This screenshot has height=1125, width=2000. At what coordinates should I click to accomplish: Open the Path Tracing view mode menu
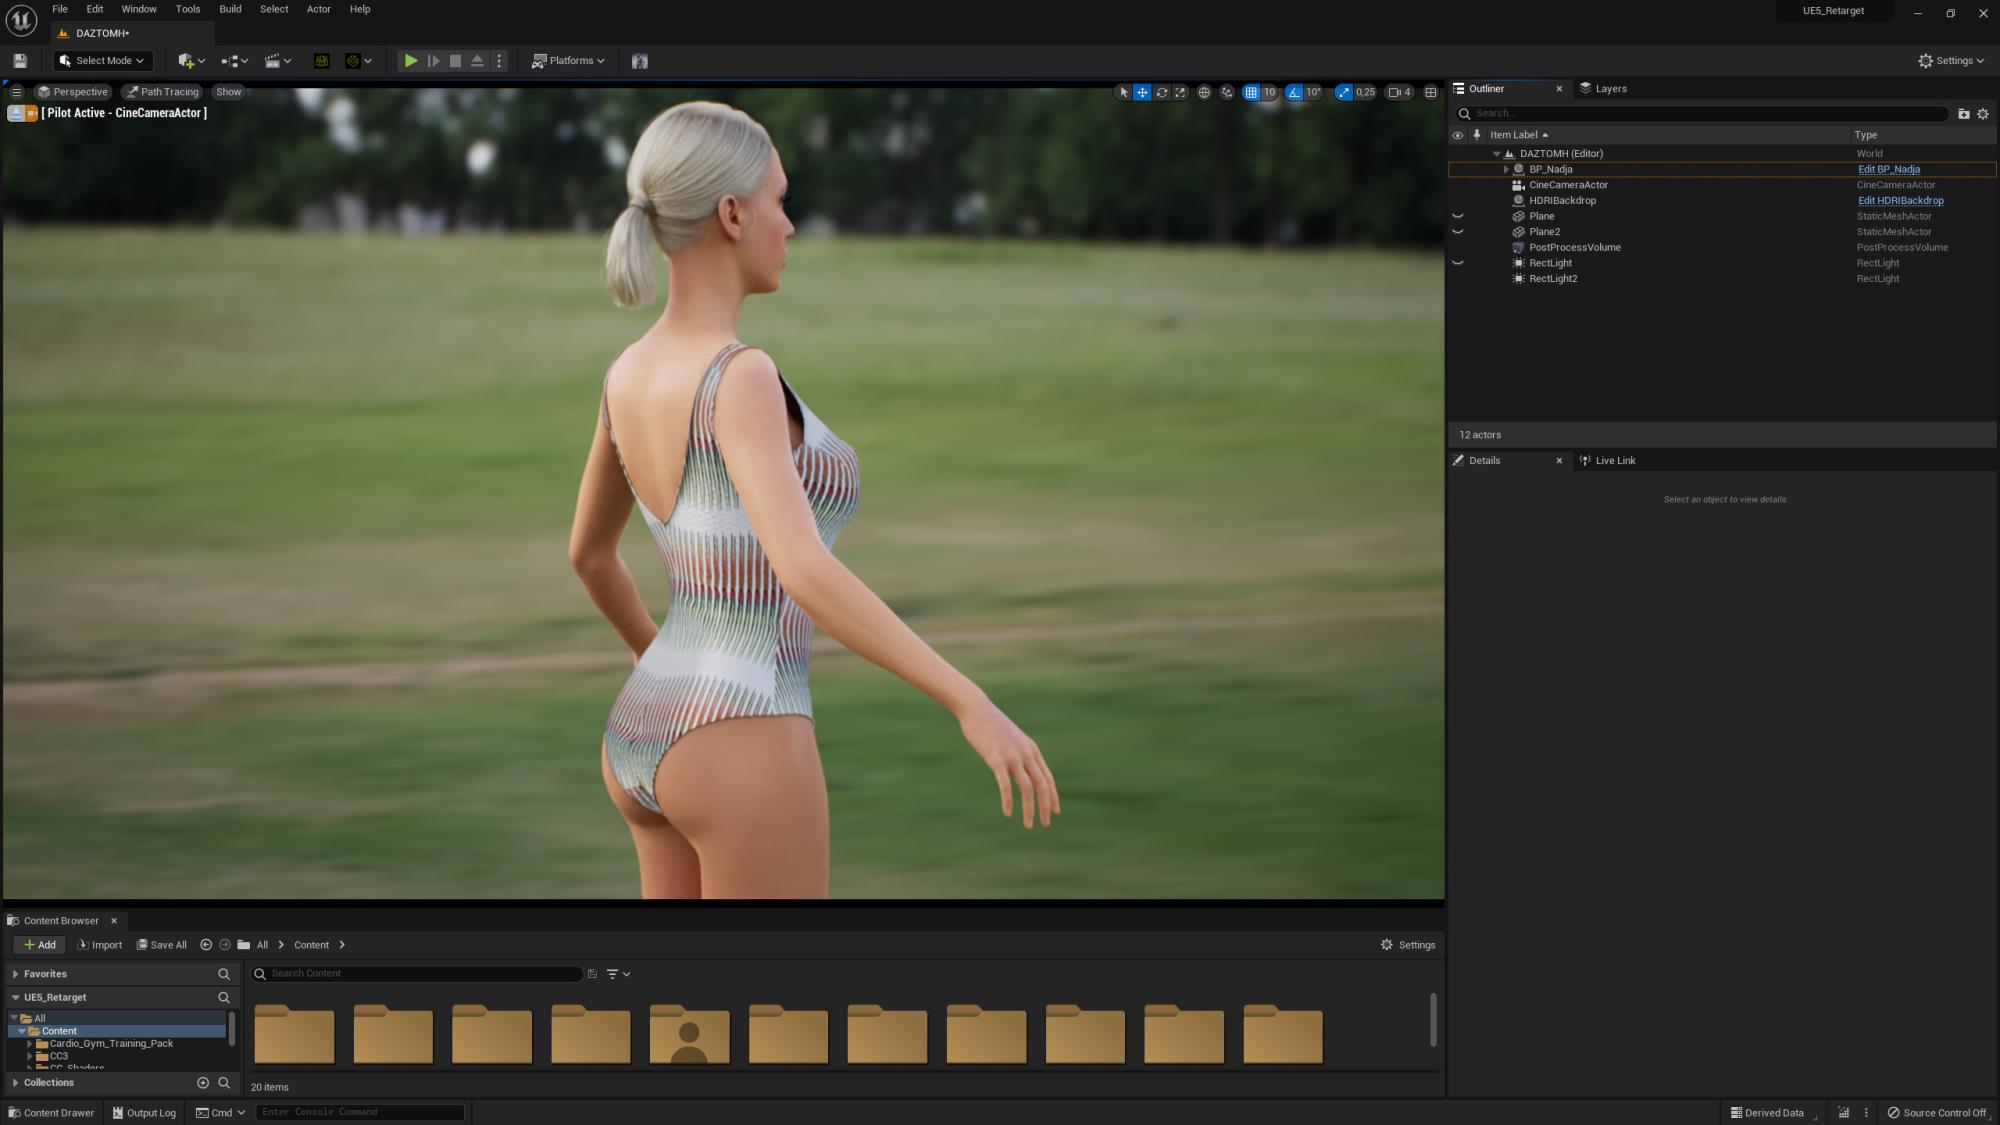[x=162, y=92]
